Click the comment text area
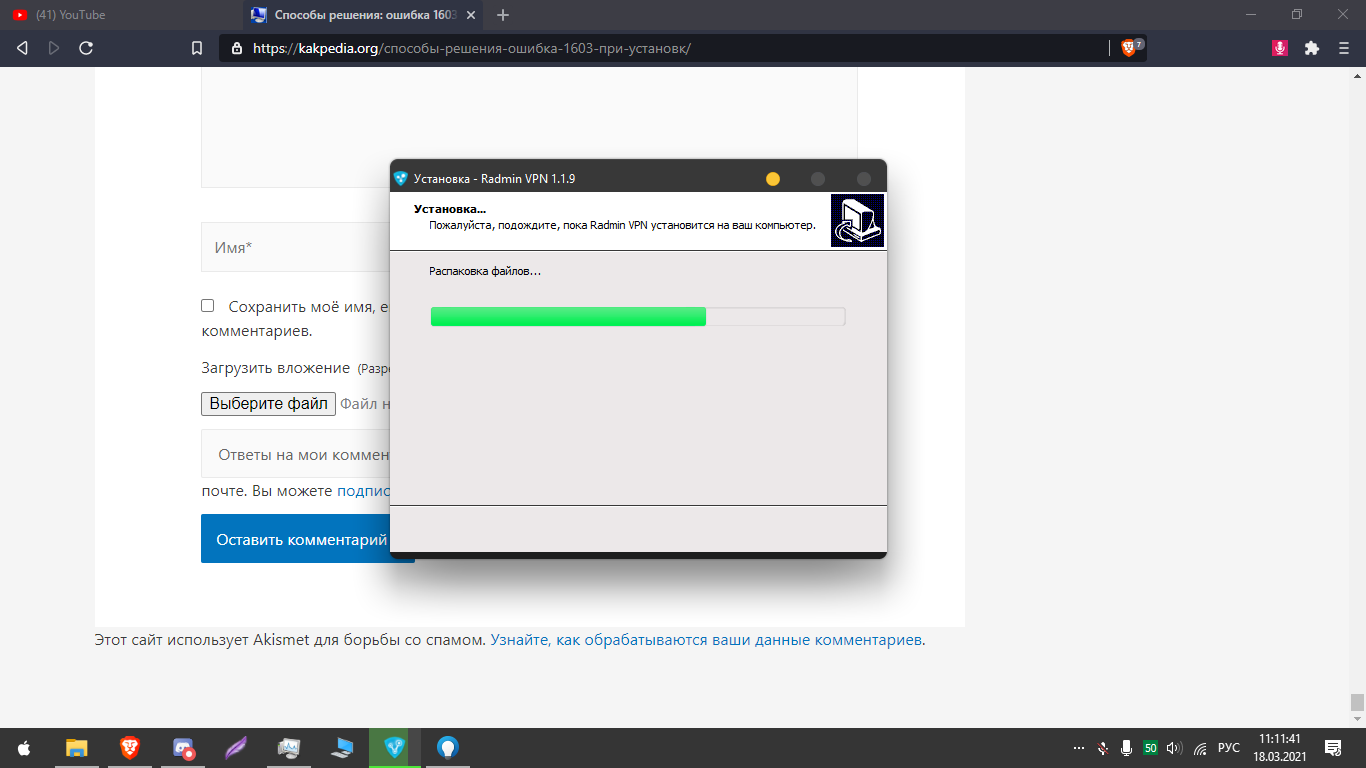Screen dimensions: 1366x768 click(x=529, y=127)
